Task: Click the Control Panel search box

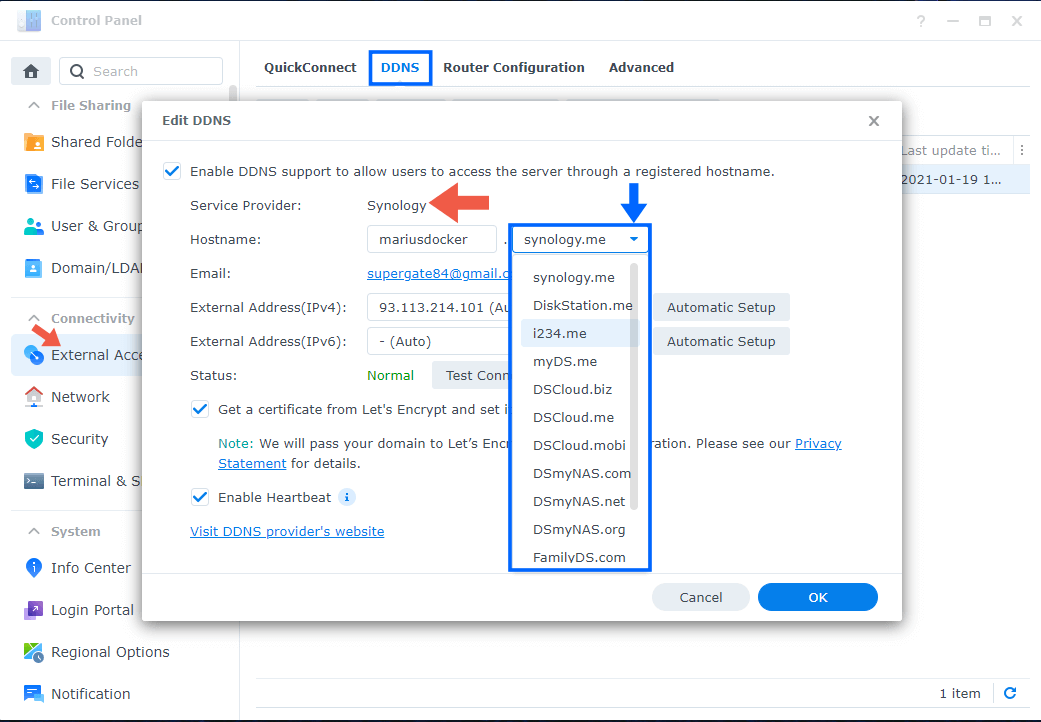Action: [141, 71]
